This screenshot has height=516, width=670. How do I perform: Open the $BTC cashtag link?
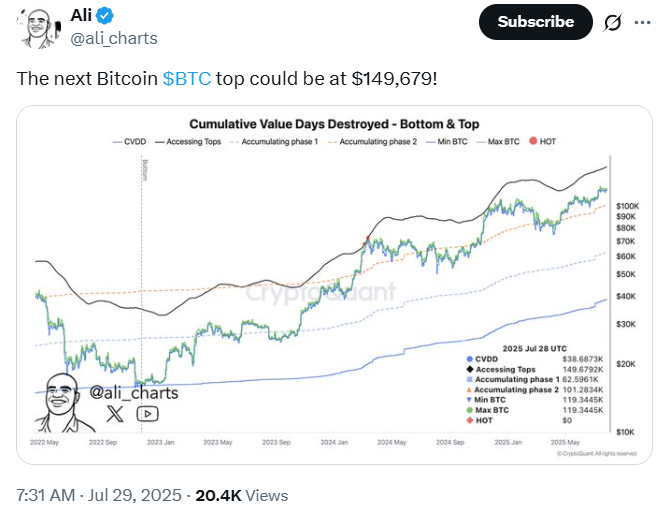pos(186,78)
